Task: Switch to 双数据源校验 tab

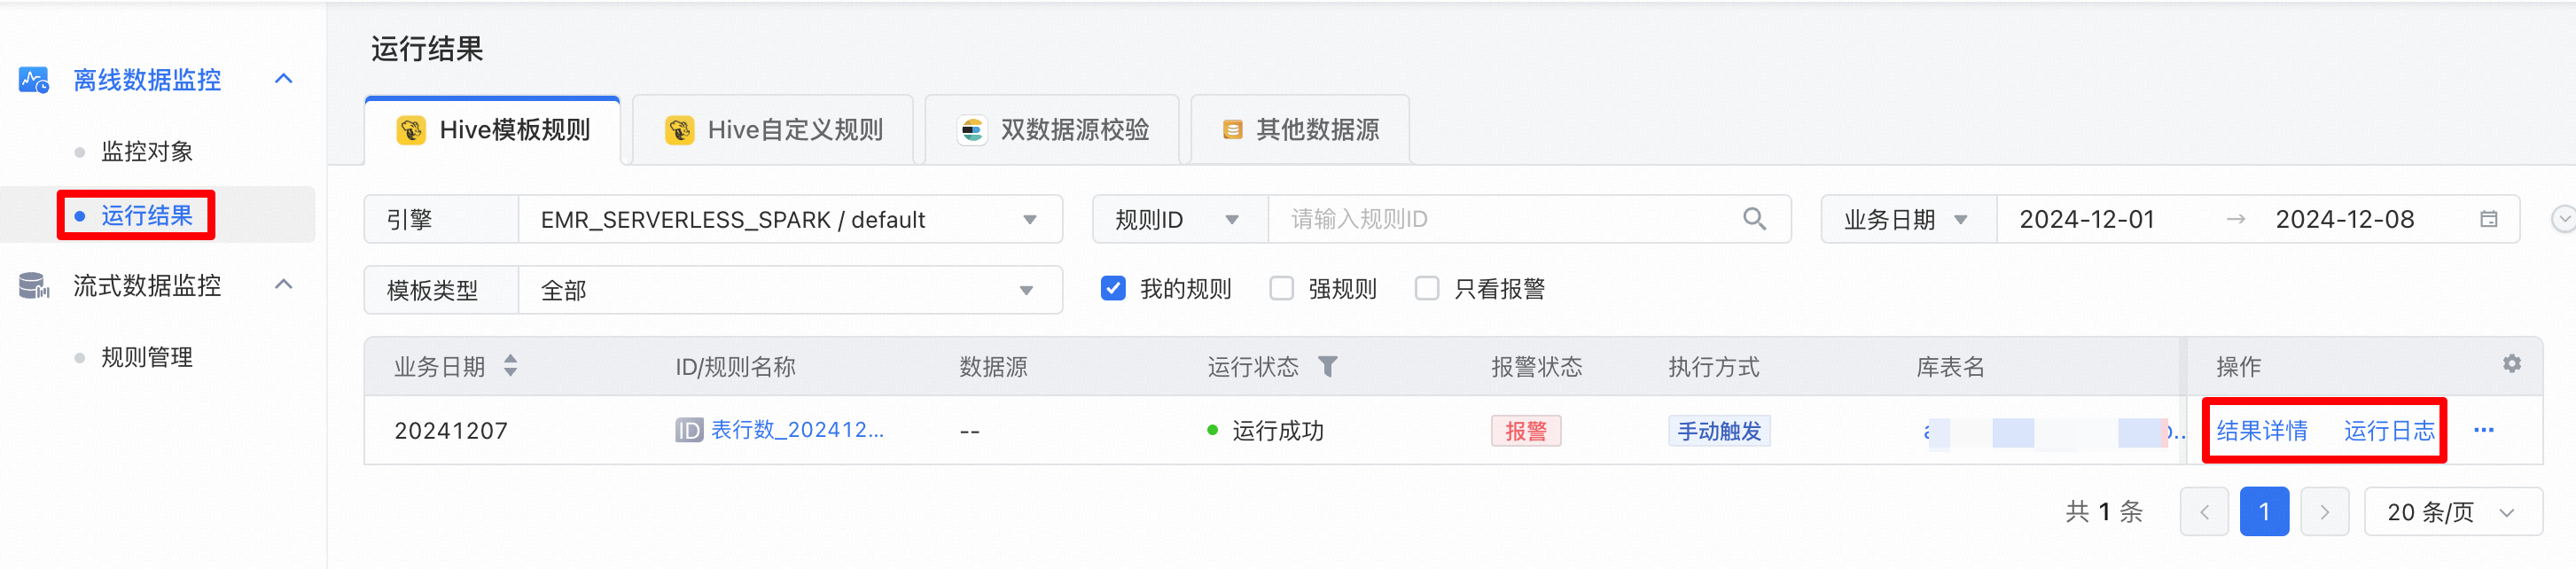Action: 1052,130
